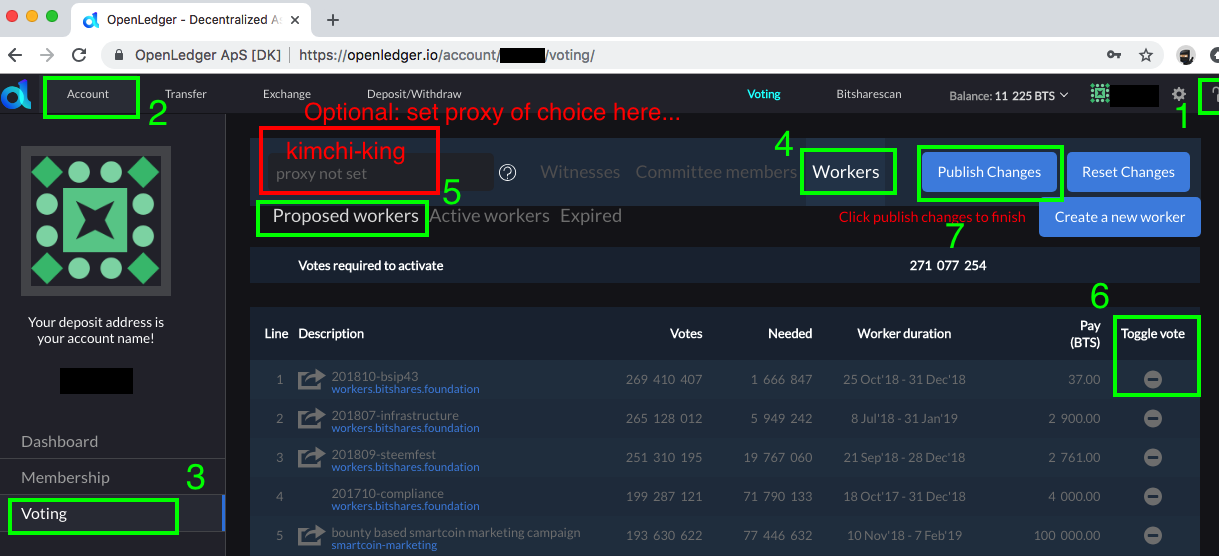Open the saved password key icon
Screen dimensions: 1219x556
pos(1113,55)
